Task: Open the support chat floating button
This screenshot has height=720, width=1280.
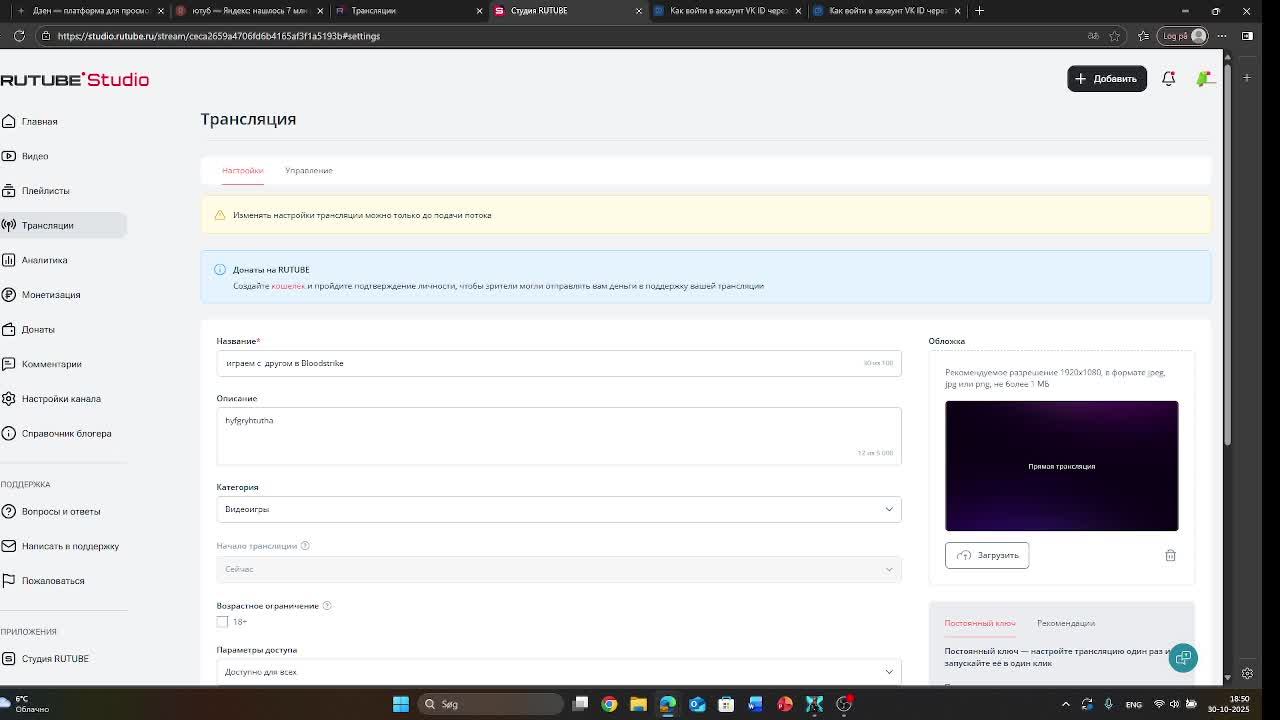Action: pyautogui.click(x=1183, y=657)
